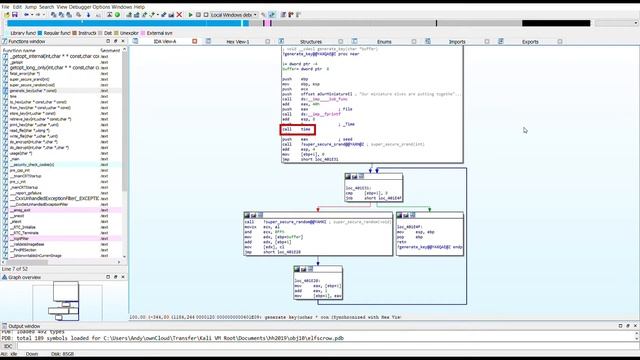Viewport: 640px width, 360px height.
Task: Close the IDA View-A tab
Action: pos(195,41)
